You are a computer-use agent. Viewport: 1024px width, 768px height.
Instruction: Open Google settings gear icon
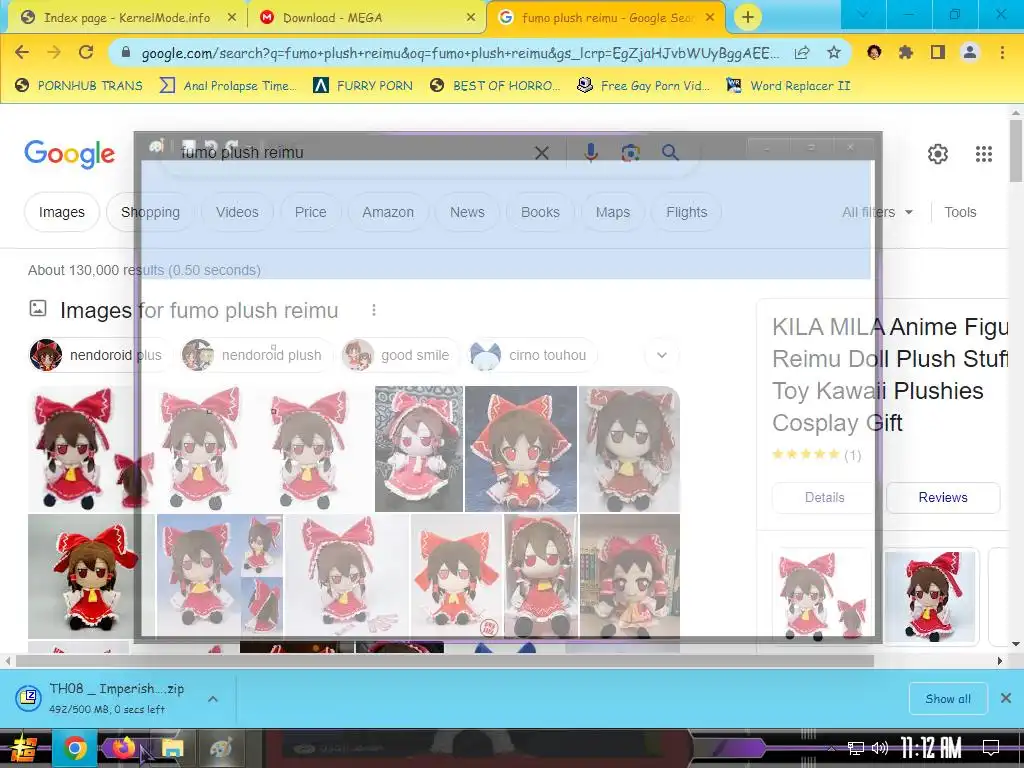(938, 154)
